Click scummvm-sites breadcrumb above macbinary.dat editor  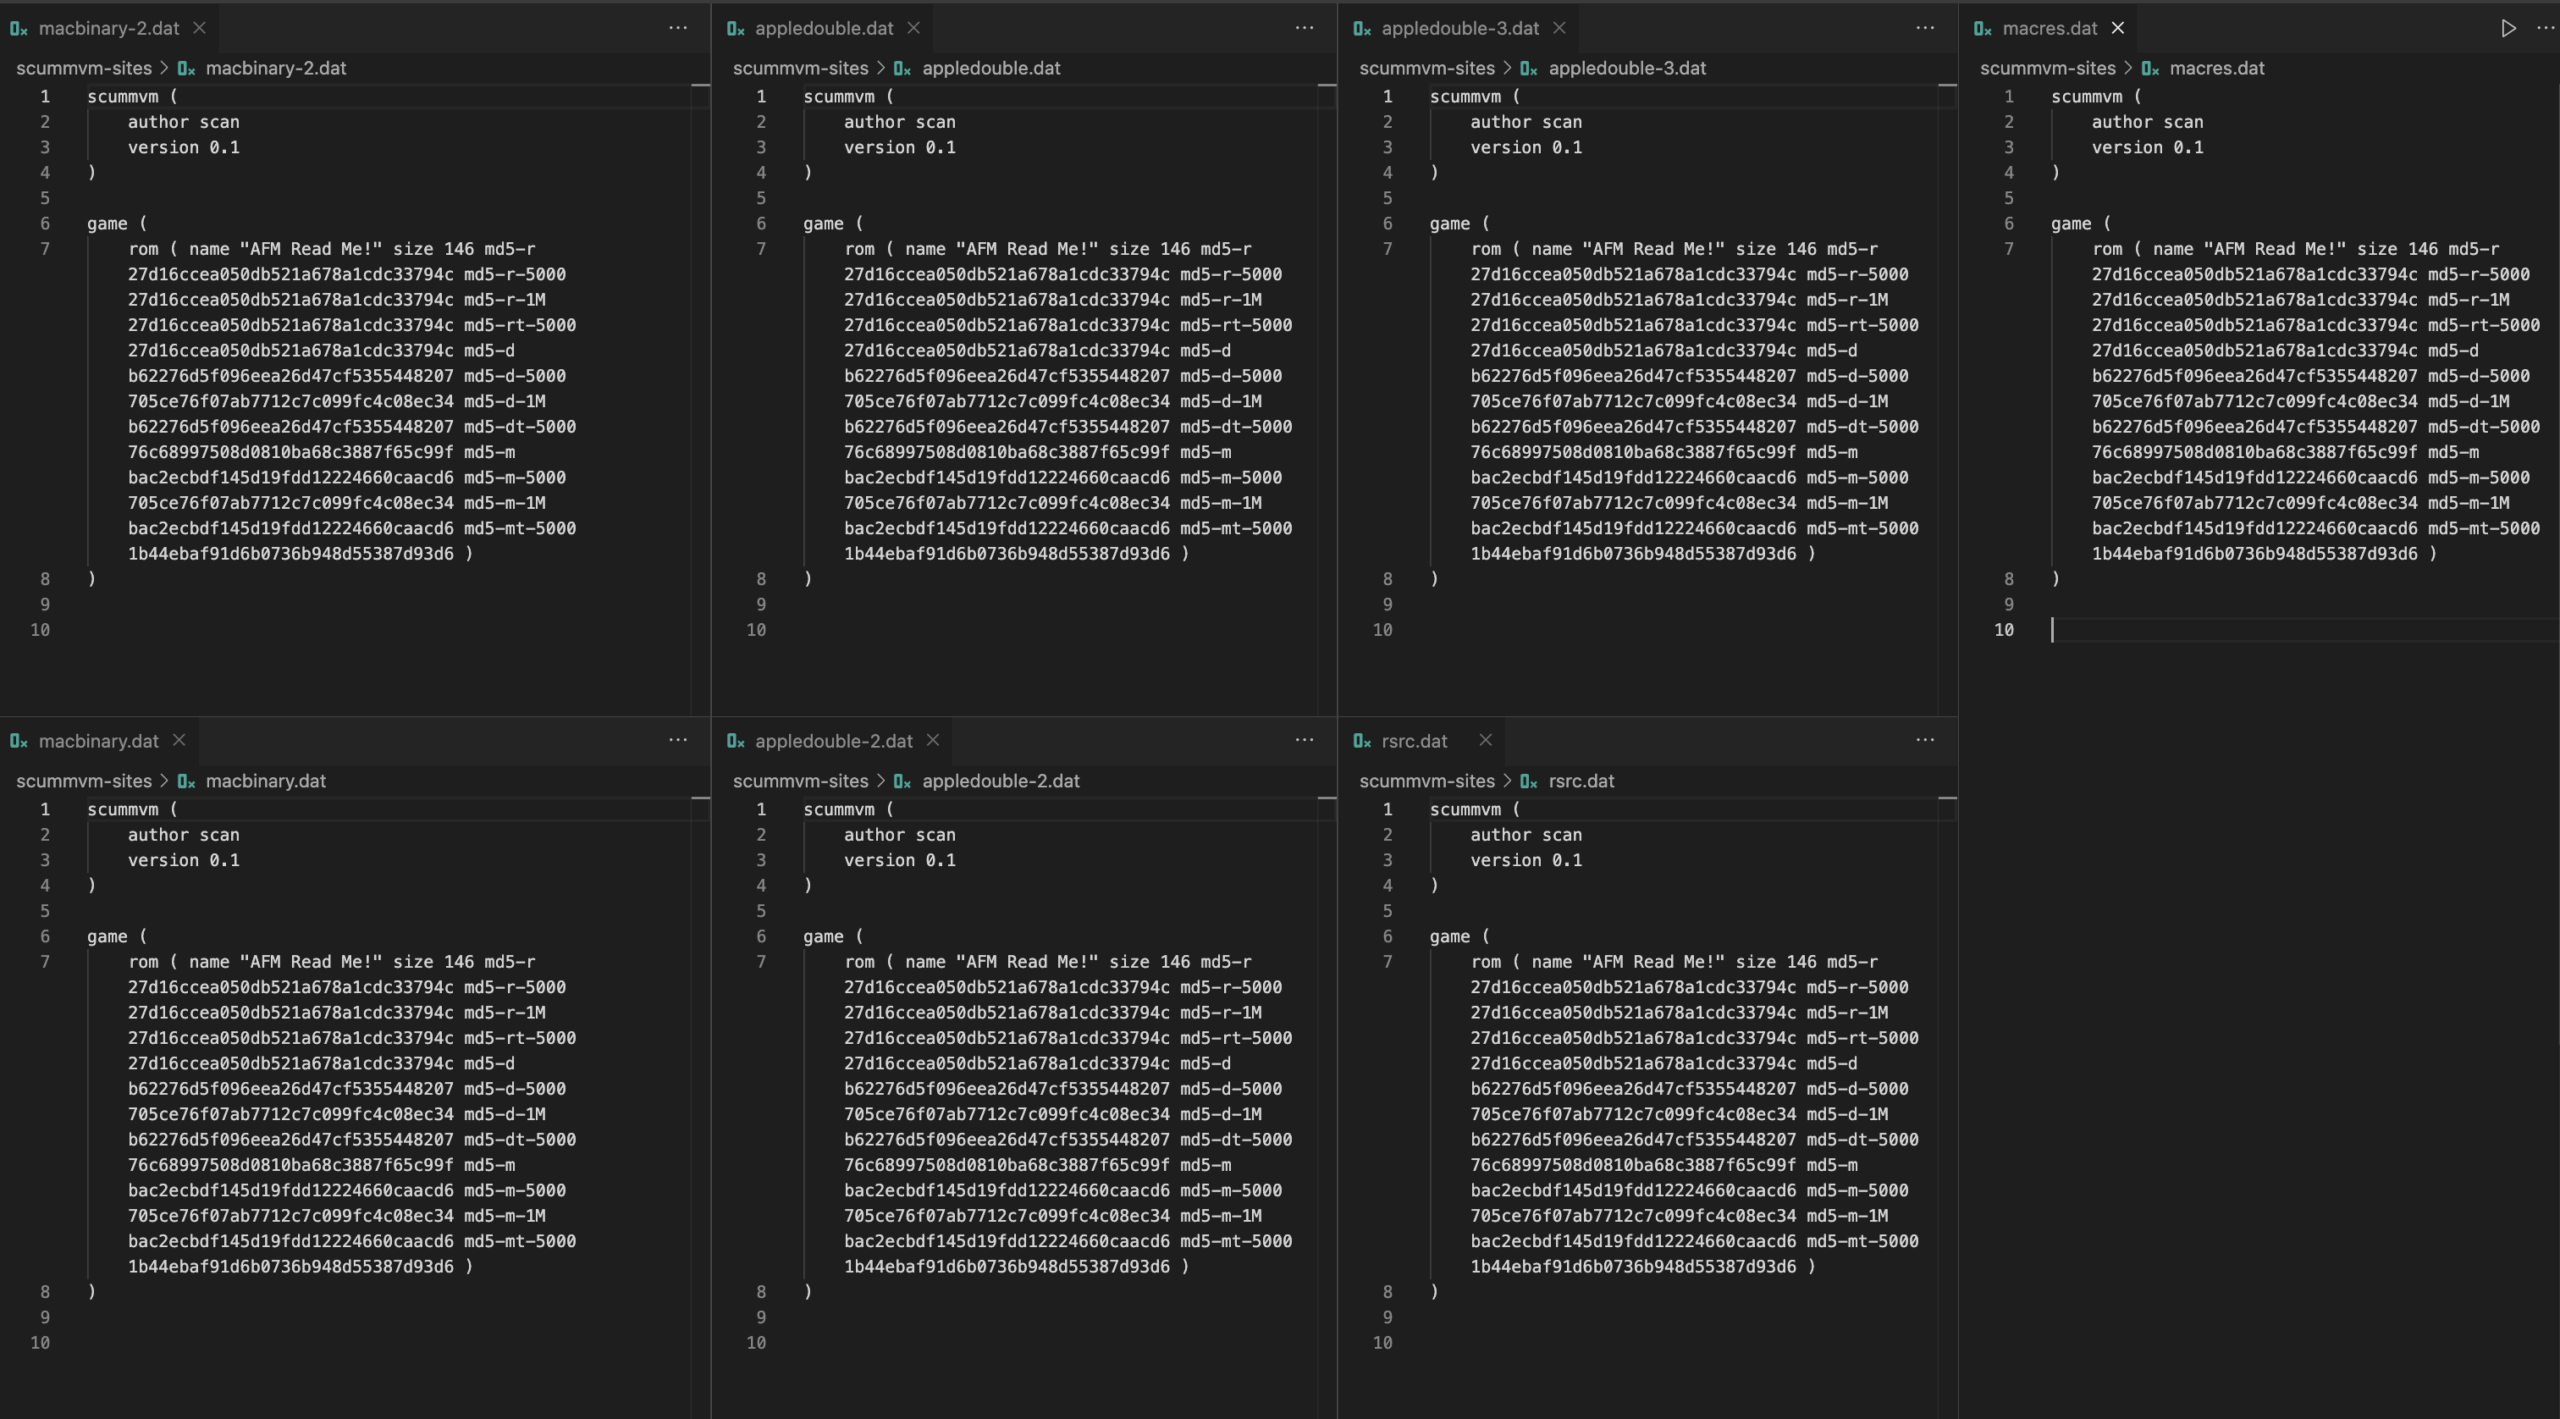(84, 781)
